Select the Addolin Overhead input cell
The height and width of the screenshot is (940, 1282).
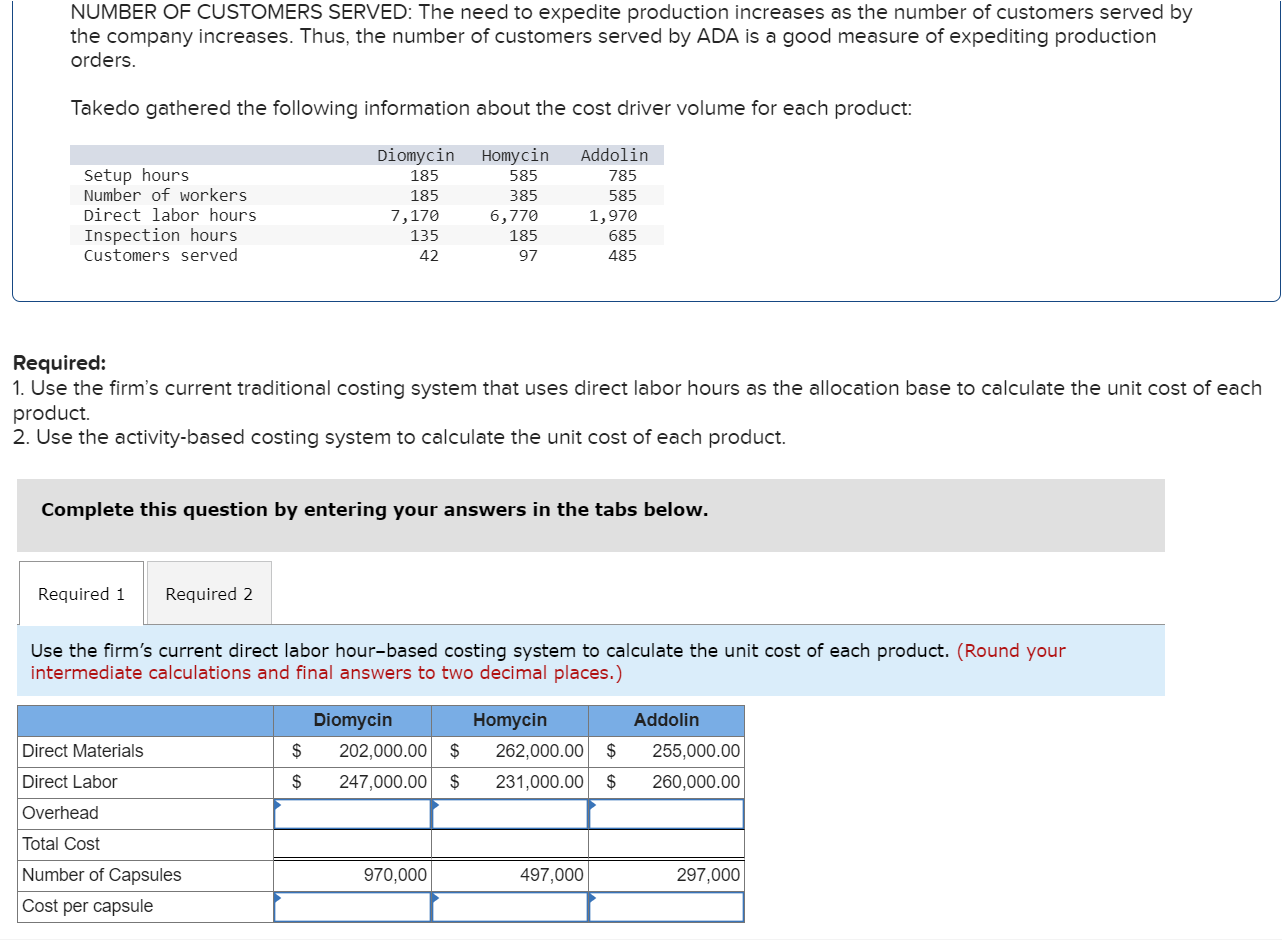click(666, 813)
